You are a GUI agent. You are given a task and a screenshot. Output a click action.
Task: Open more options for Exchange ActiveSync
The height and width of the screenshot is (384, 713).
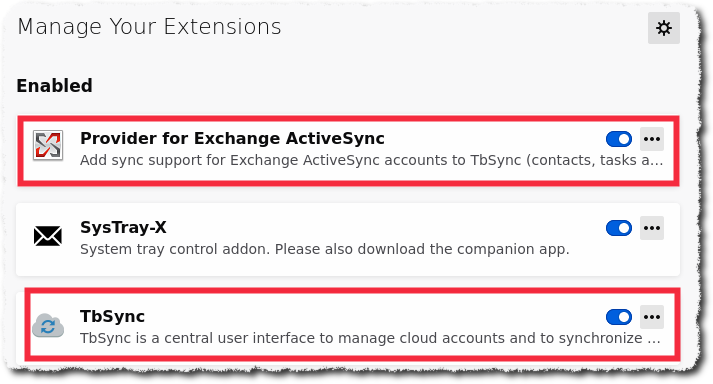pyautogui.click(x=652, y=139)
